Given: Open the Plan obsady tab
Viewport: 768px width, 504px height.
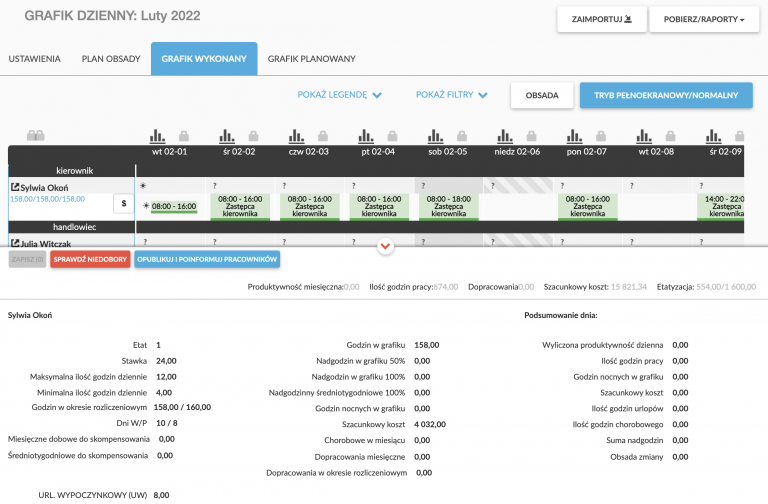Looking at the screenshot, I should [111, 59].
